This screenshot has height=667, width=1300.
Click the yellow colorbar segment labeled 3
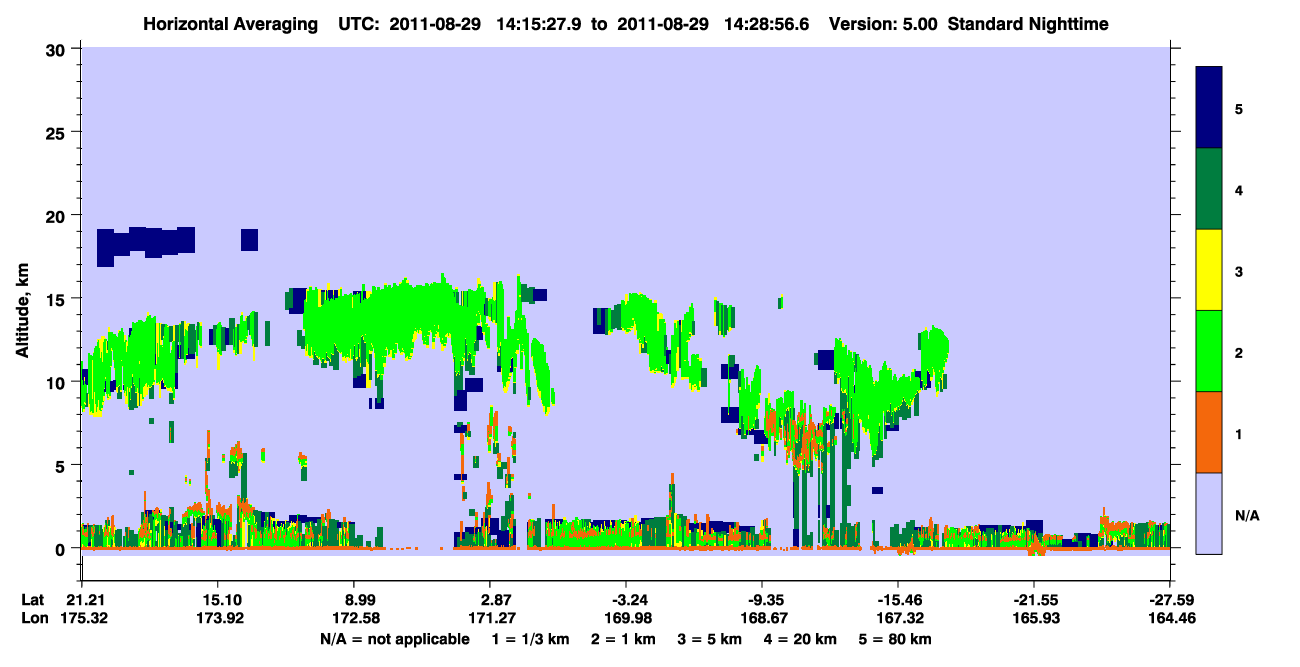[x=1209, y=270]
